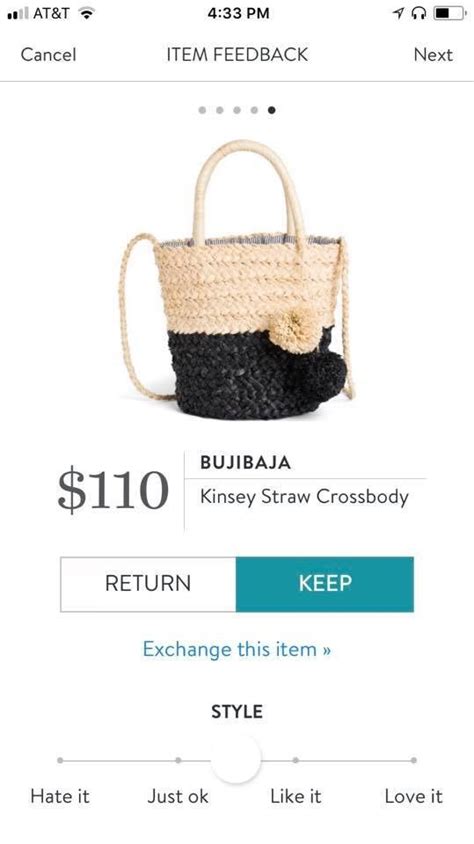Select the fifth active page dot

(272, 110)
